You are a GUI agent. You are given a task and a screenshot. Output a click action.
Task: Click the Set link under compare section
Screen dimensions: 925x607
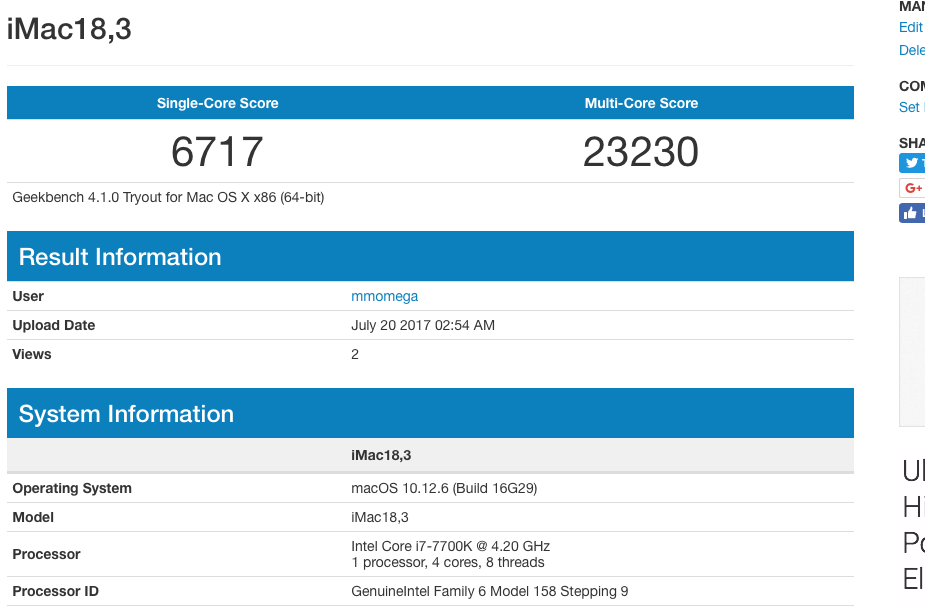click(x=909, y=107)
